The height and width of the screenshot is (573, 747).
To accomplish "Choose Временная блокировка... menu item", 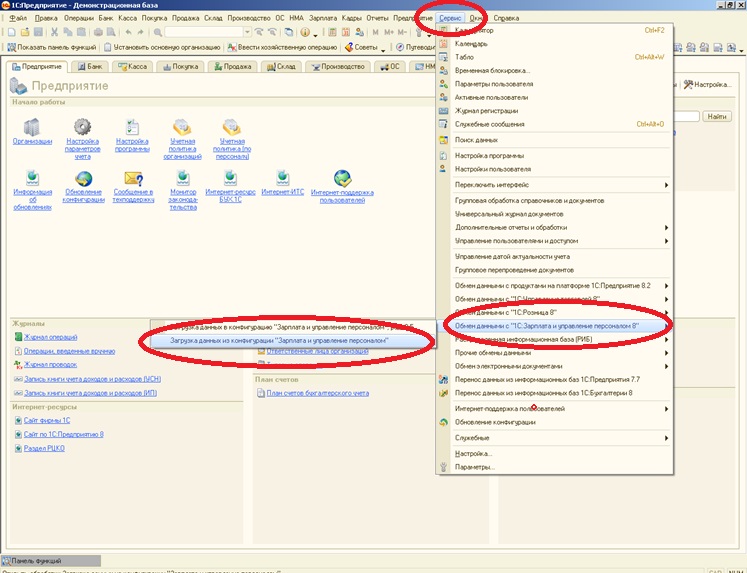I will [x=555, y=70].
